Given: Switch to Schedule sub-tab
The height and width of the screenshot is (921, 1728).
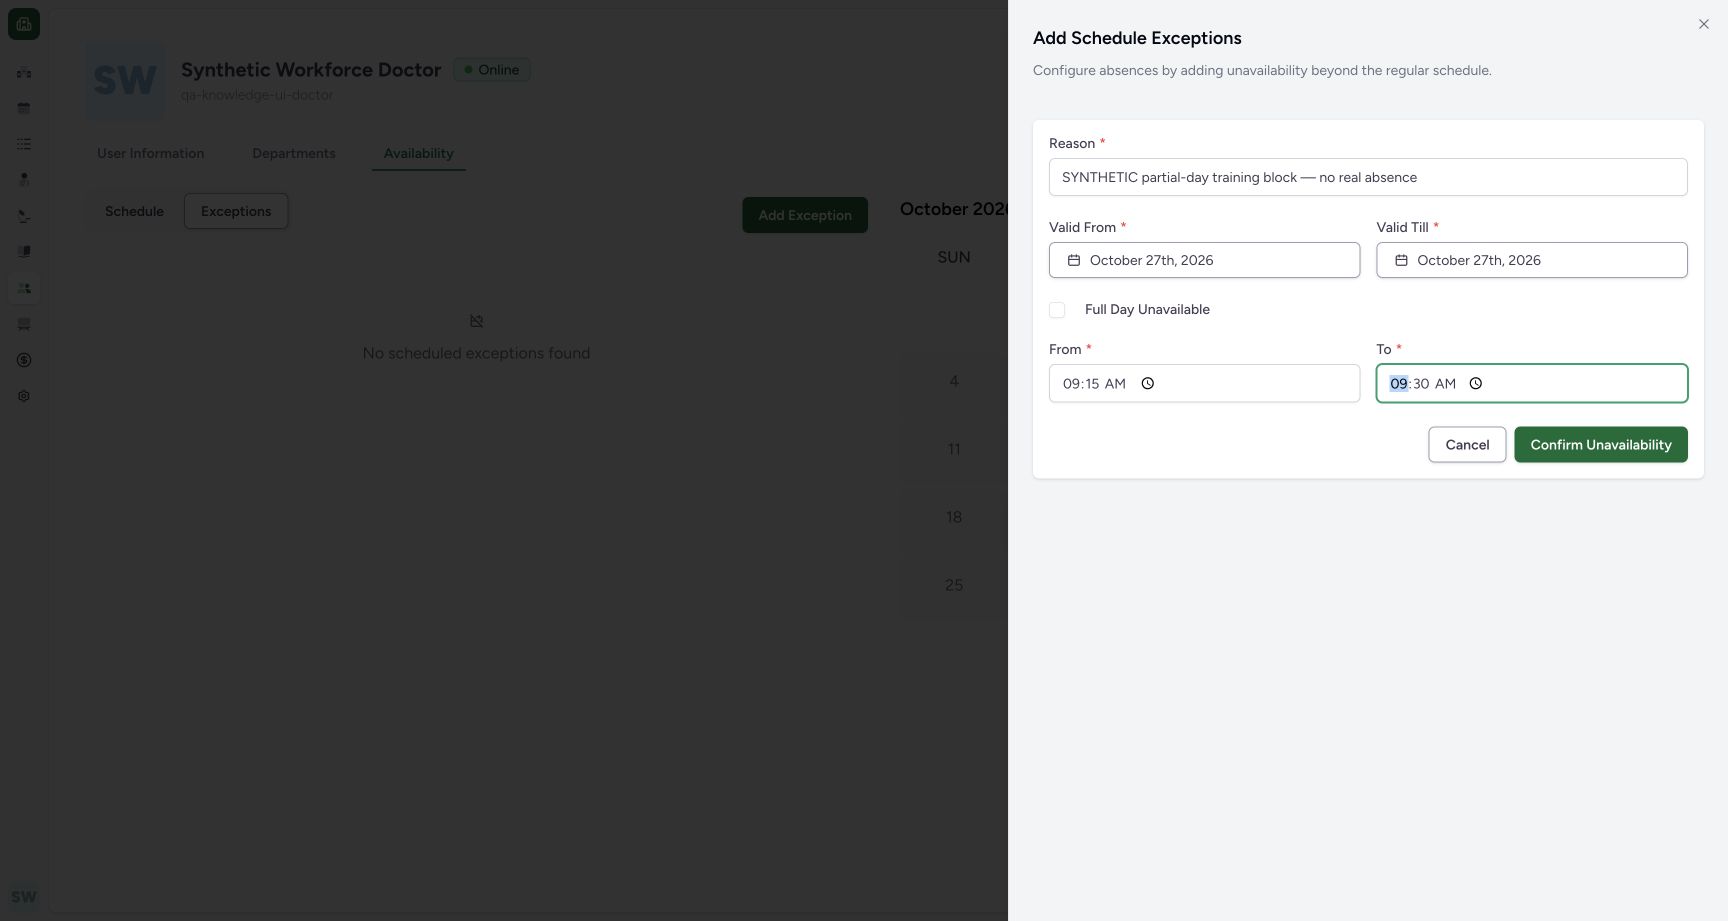Looking at the screenshot, I should (134, 211).
